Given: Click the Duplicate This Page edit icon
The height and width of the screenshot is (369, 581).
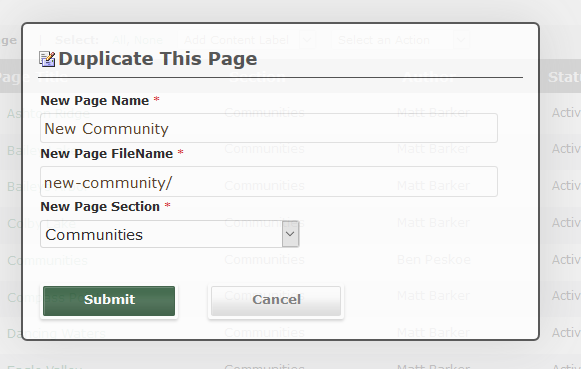Looking at the screenshot, I should pyautogui.click(x=47, y=59).
